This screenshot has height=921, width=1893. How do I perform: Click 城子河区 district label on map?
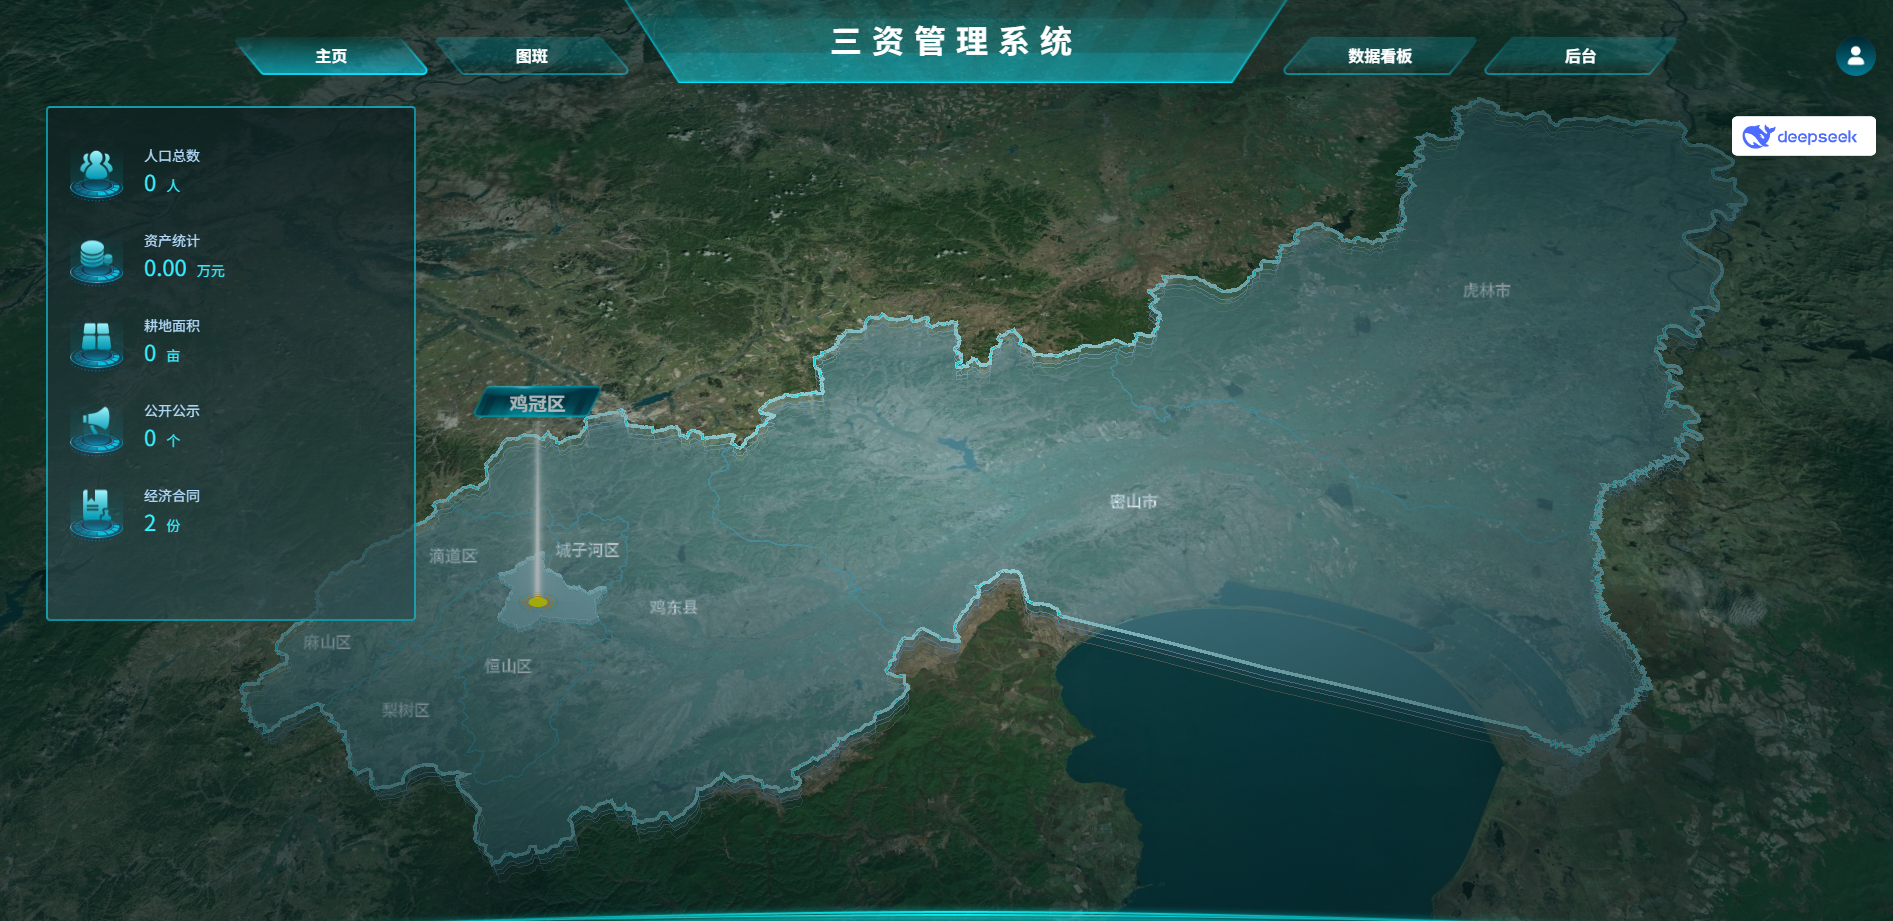[587, 550]
